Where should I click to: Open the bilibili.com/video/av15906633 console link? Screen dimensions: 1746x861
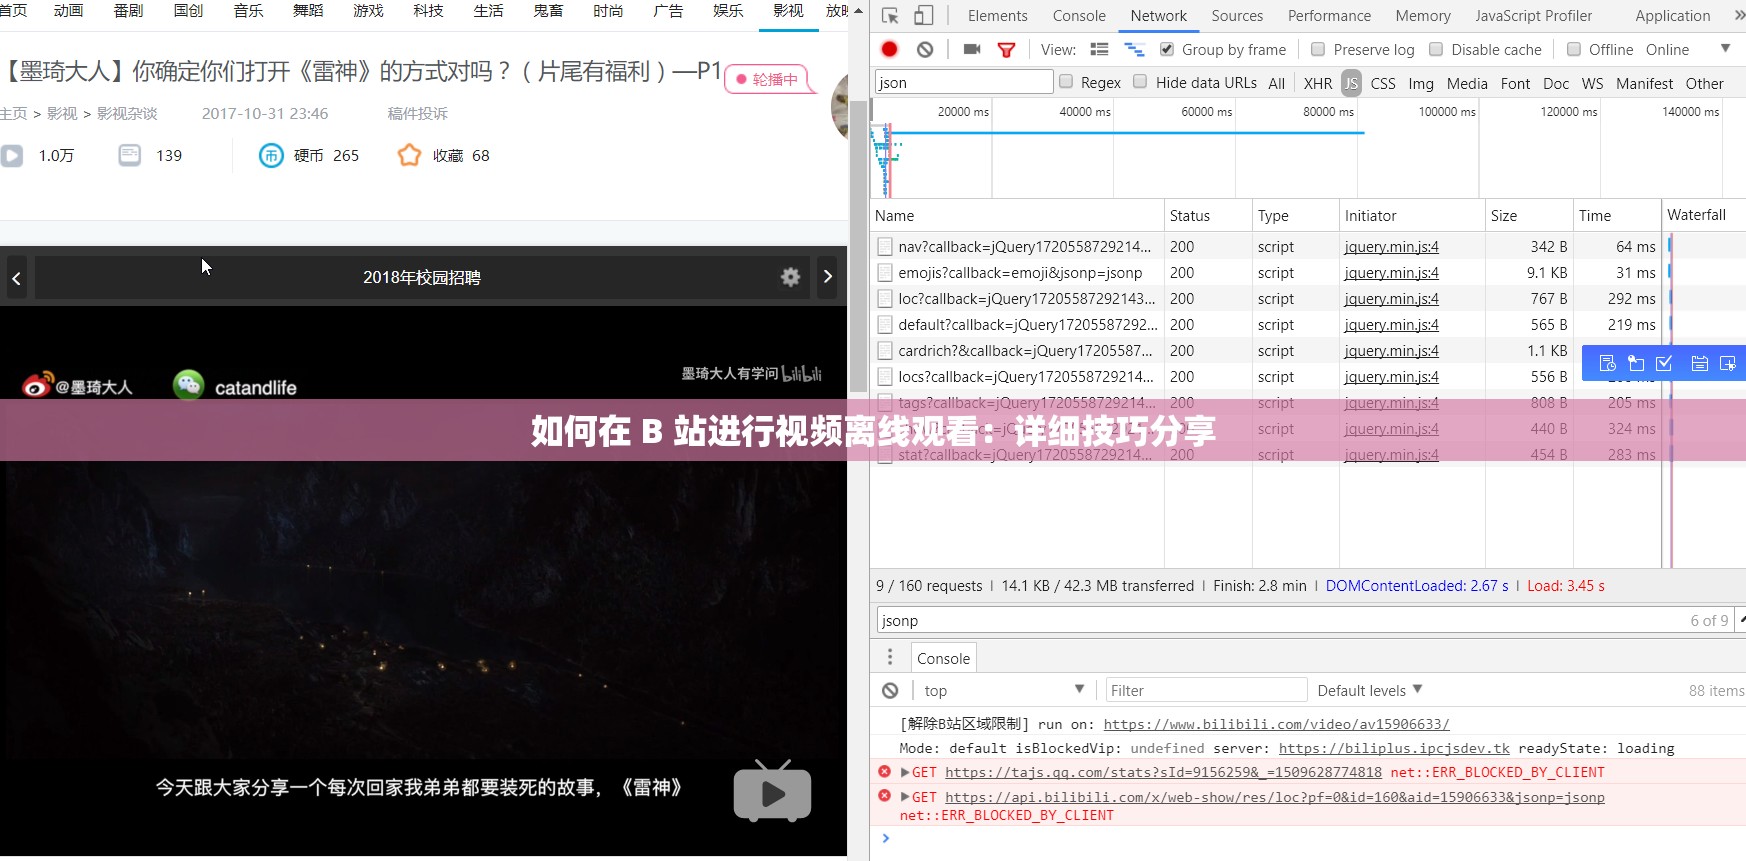tap(1276, 724)
